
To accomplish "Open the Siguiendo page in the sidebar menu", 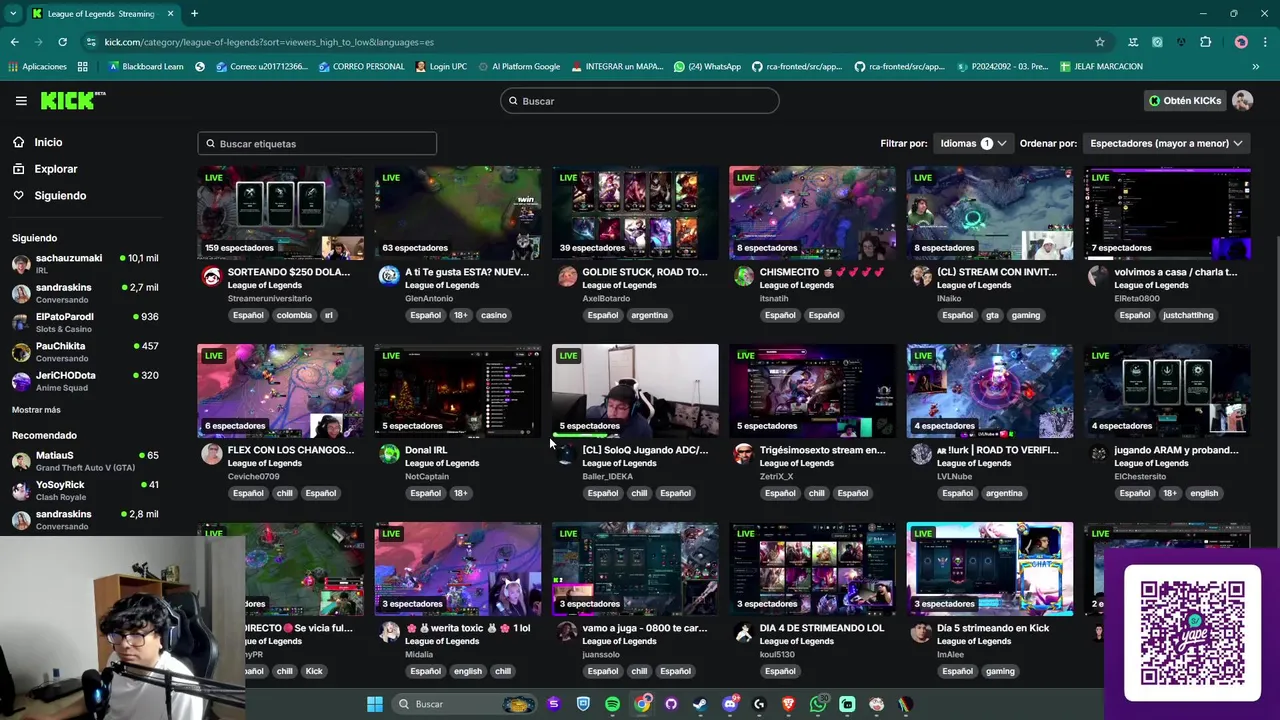I will [60, 196].
